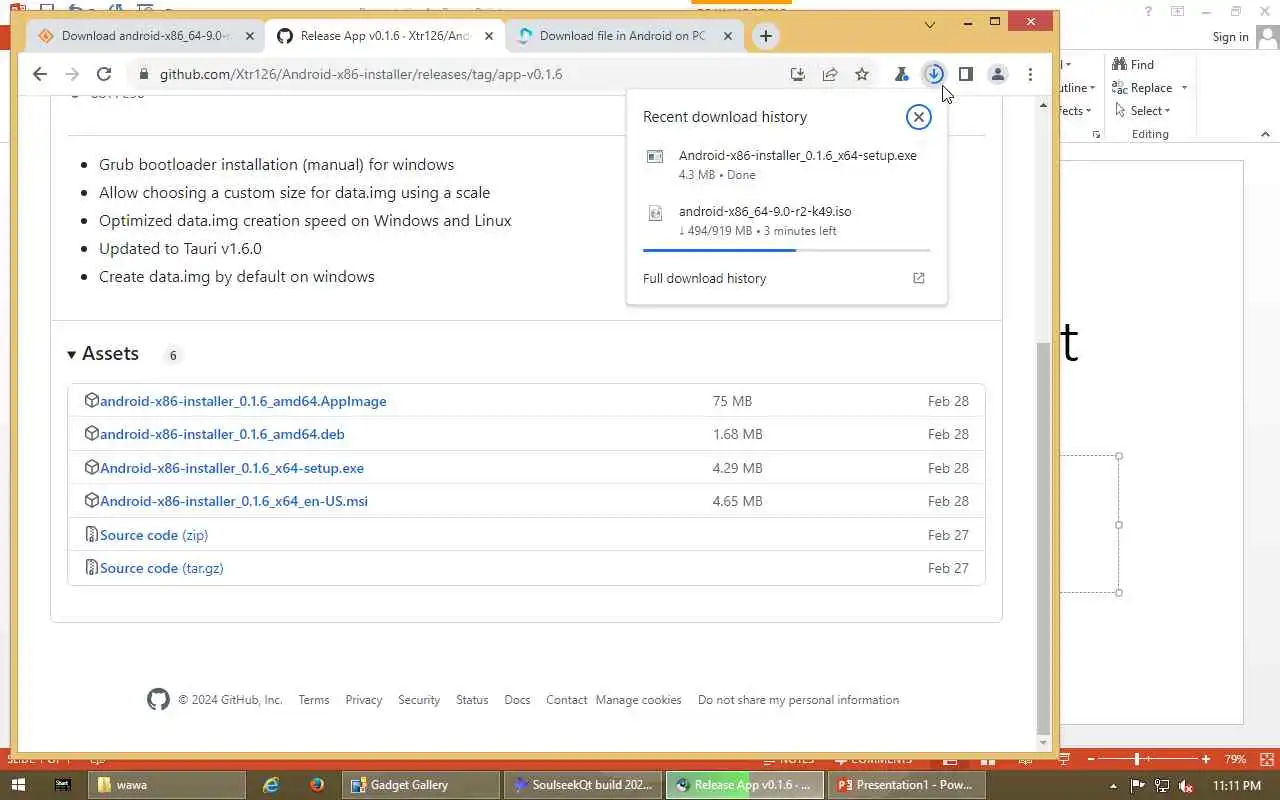This screenshot has height=800, width=1280.
Task: Click the browser forward arrow
Action: (x=71, y=74)
